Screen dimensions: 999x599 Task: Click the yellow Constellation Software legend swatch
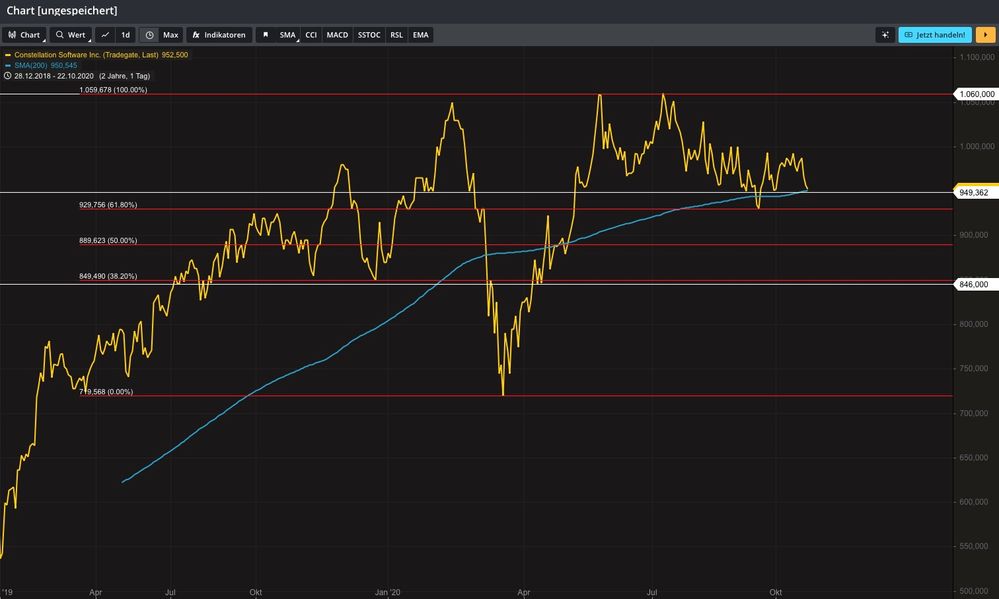[x=8, y=55]
